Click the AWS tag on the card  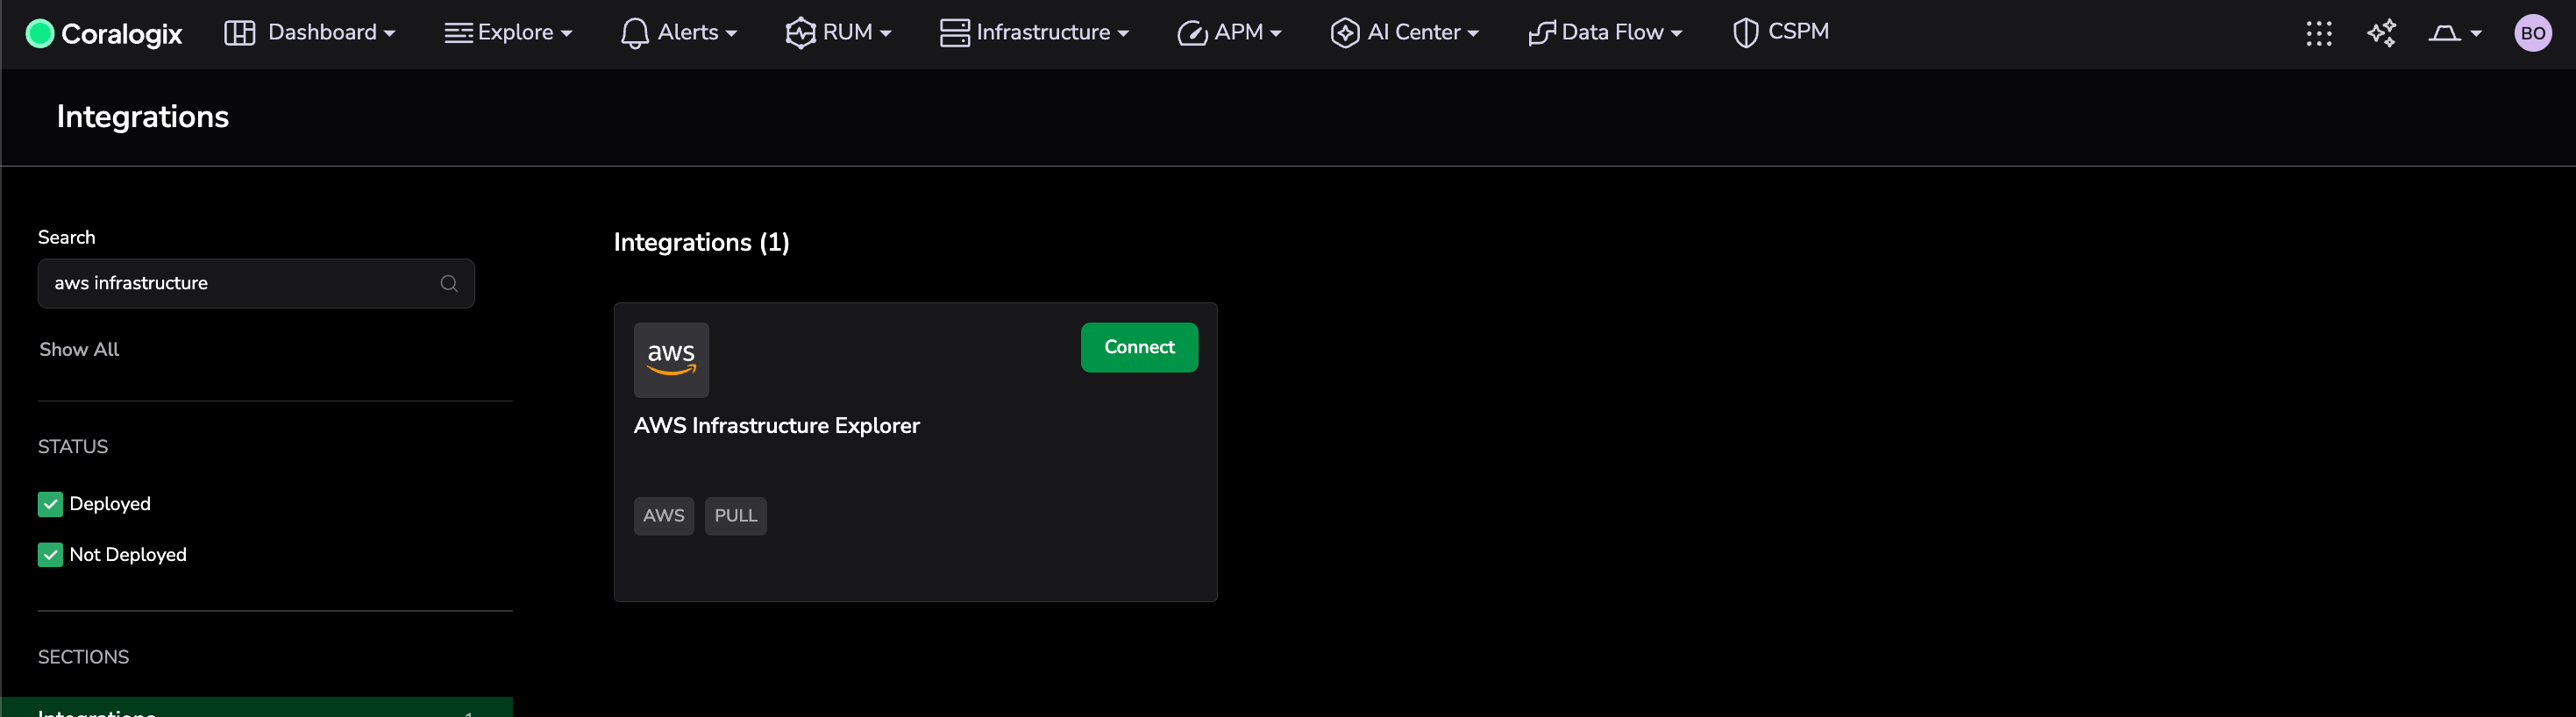[664, 516]
